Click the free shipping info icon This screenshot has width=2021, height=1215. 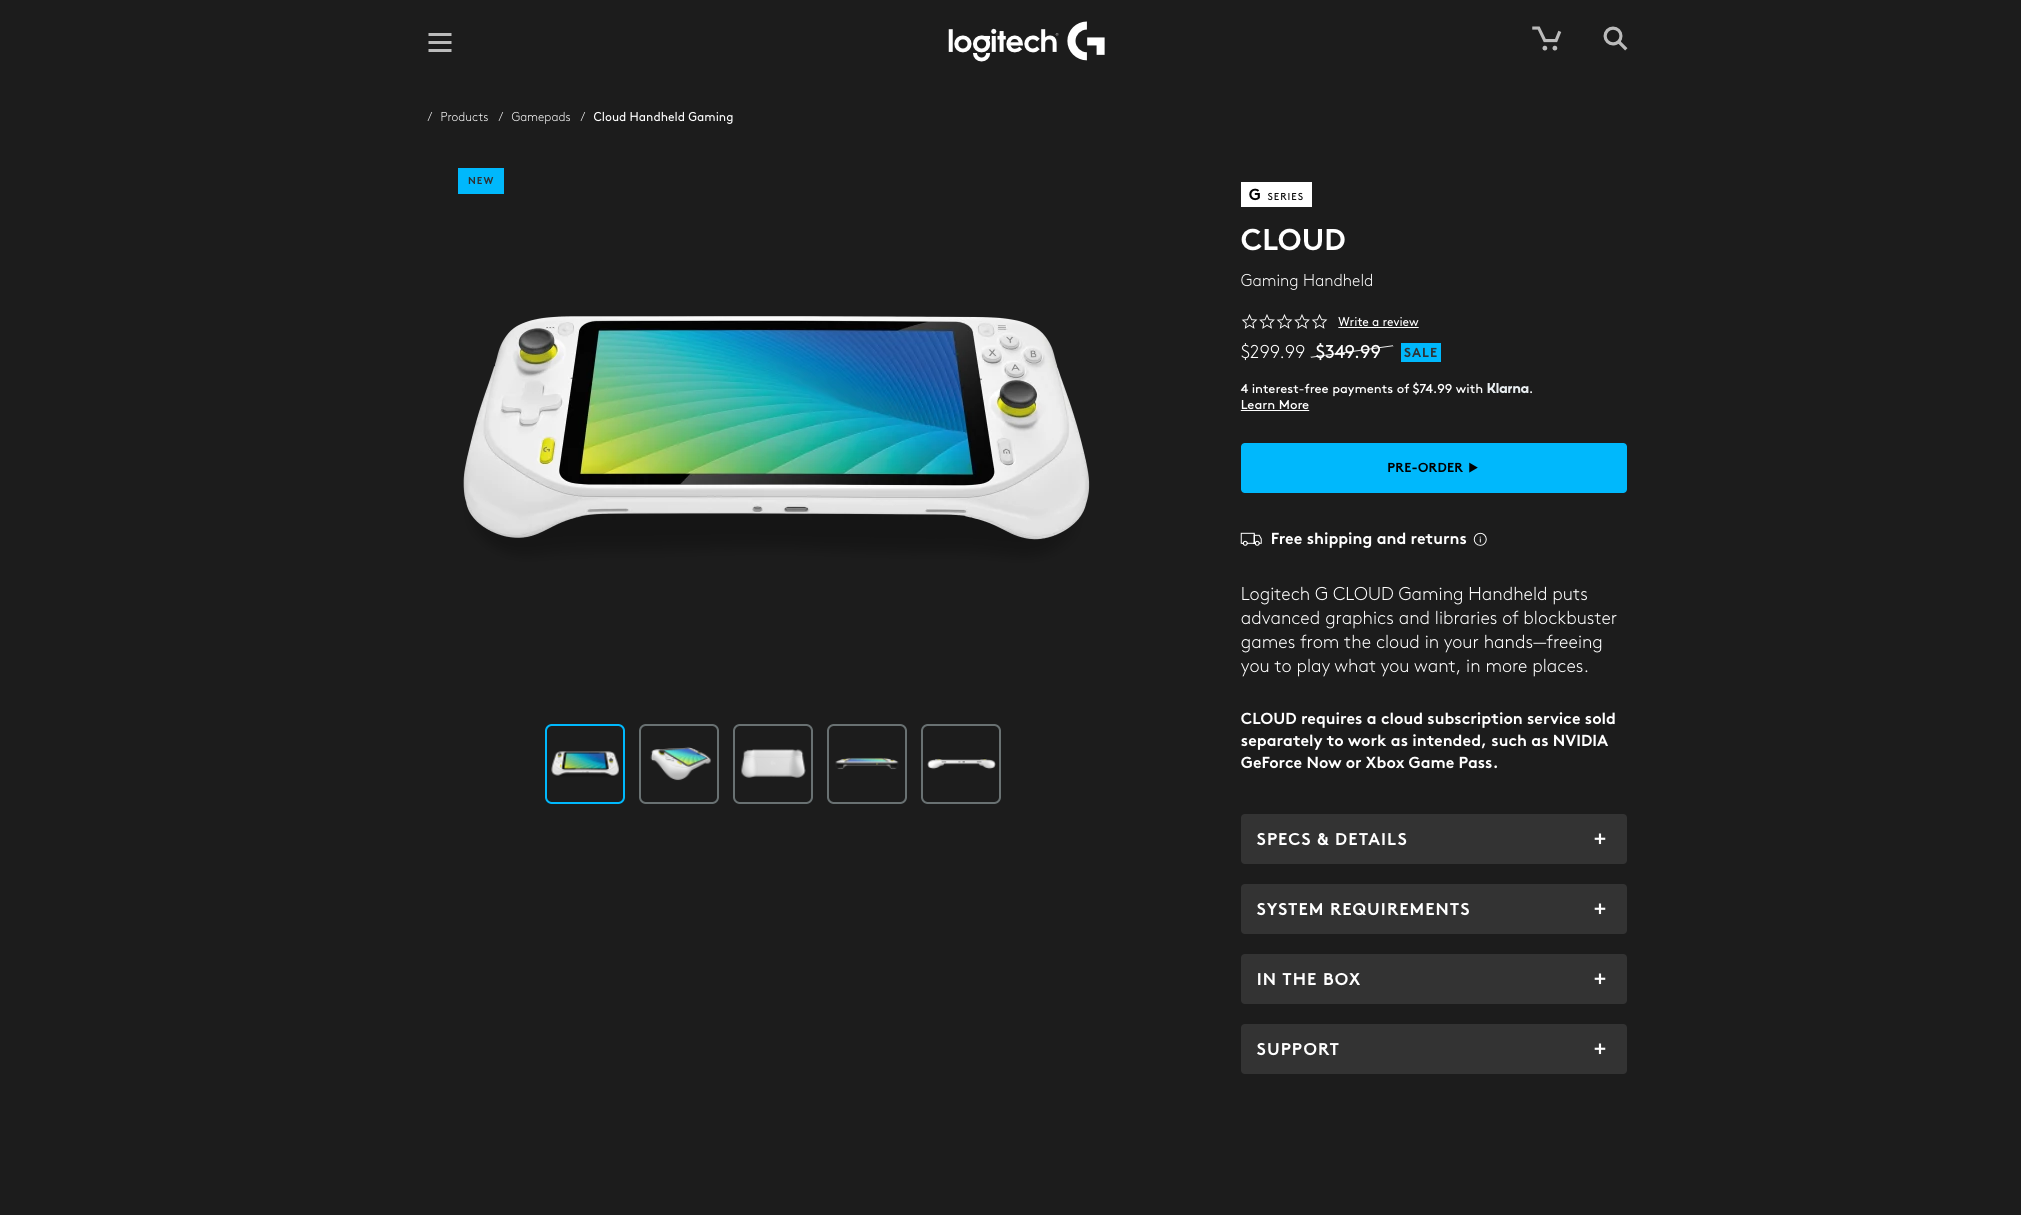click(1480, 538)
